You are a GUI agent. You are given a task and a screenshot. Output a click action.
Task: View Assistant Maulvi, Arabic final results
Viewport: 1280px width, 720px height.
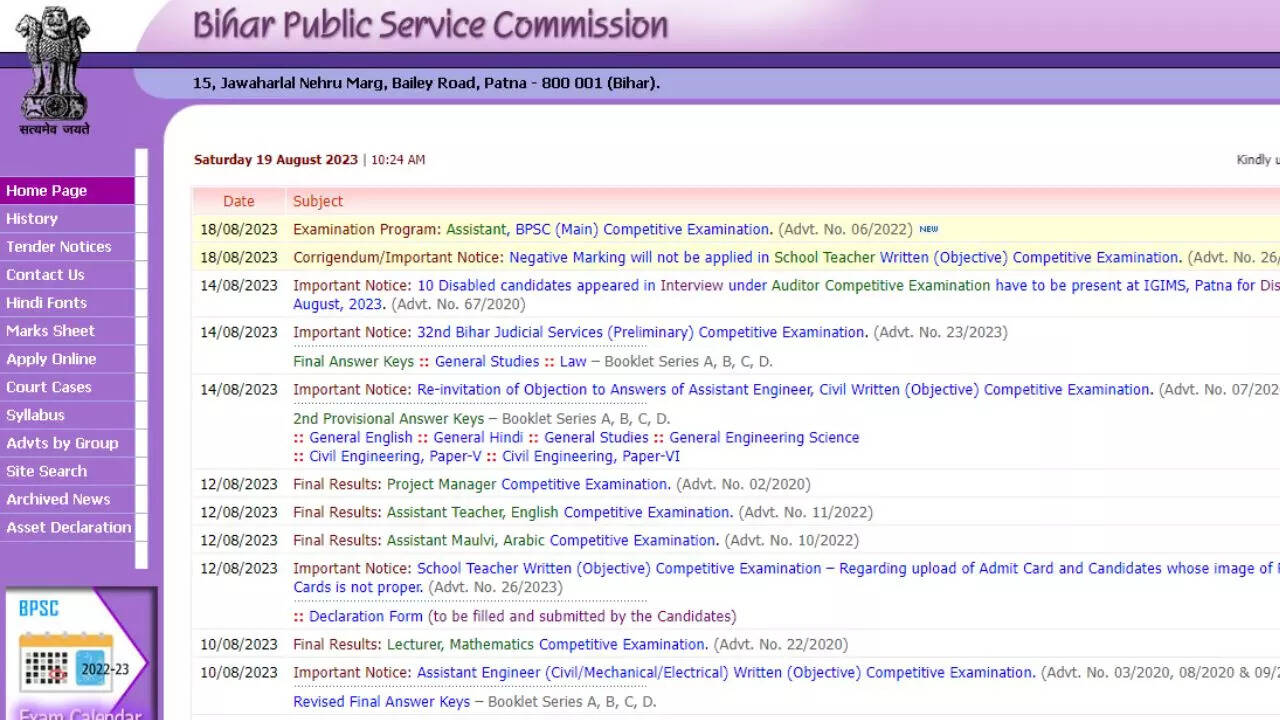tap(552, 540)
